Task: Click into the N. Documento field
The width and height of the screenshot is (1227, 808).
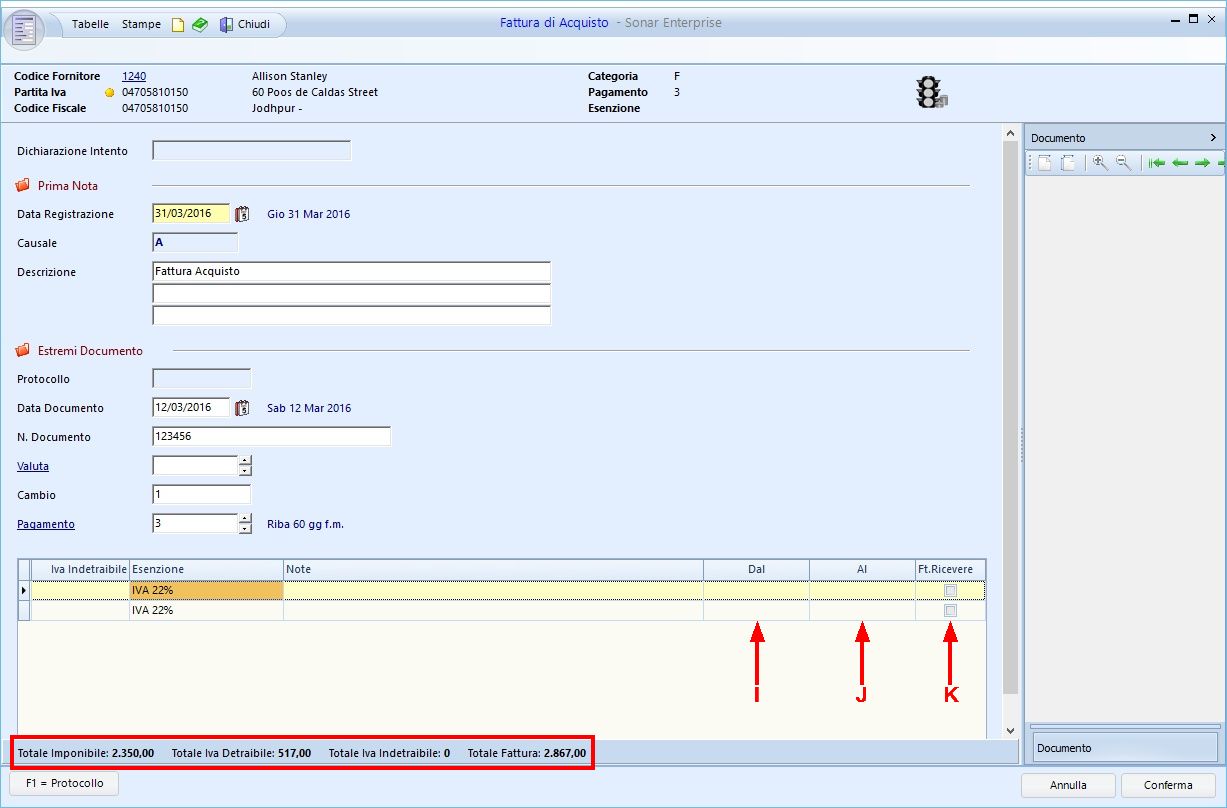Action: (270, 436)
